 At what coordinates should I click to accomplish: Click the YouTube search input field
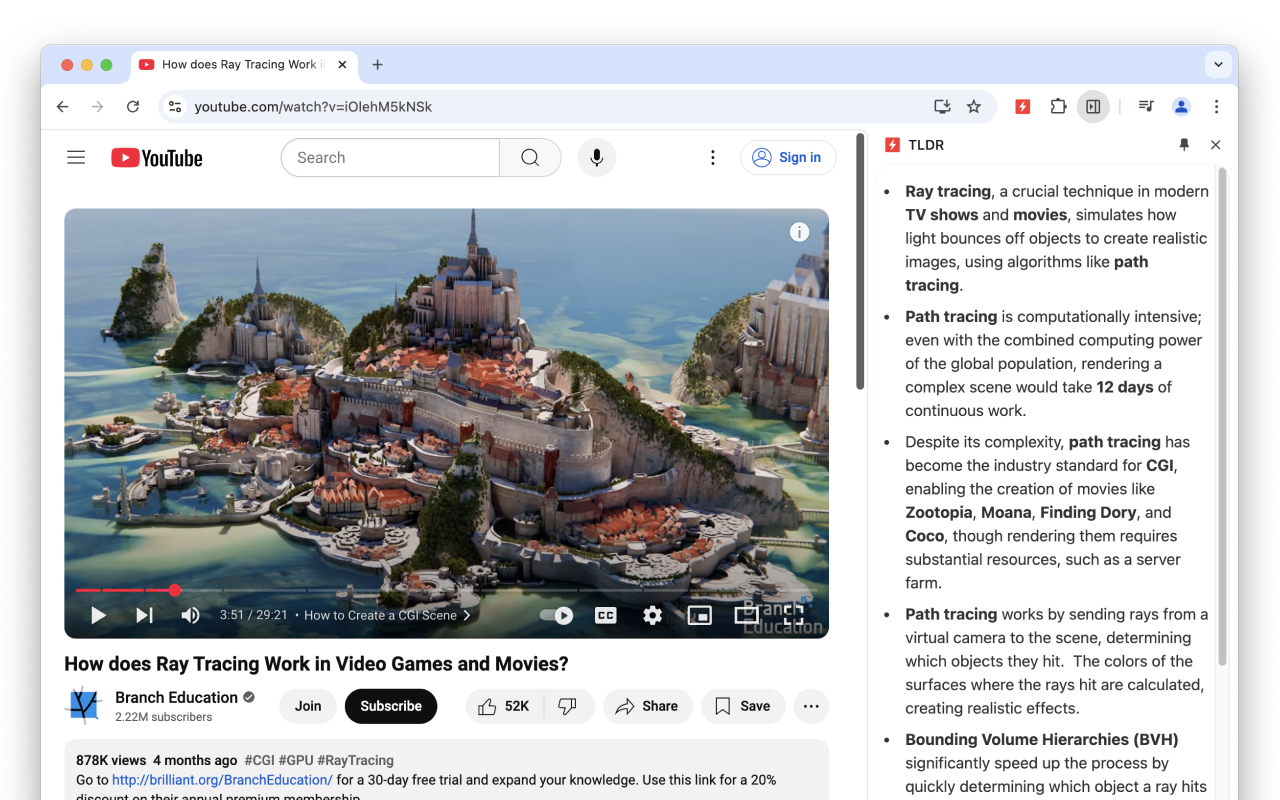click(x=390, y=157)
